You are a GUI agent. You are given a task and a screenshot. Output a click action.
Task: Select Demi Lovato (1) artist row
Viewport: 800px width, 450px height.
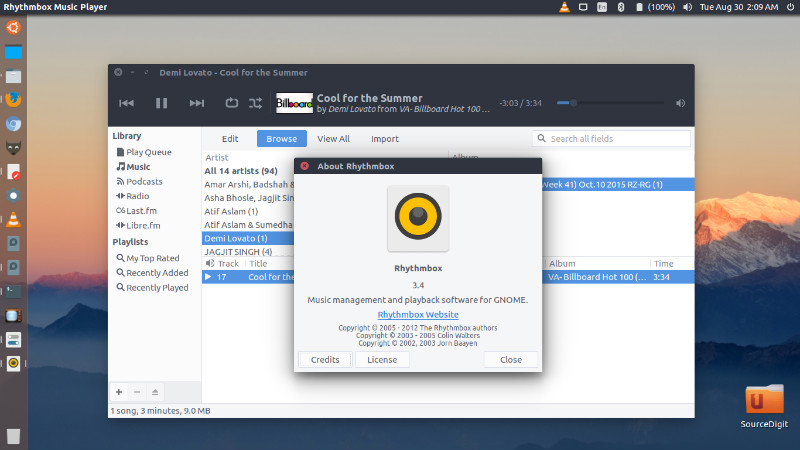pyautogui.click(x=248, y=238)
